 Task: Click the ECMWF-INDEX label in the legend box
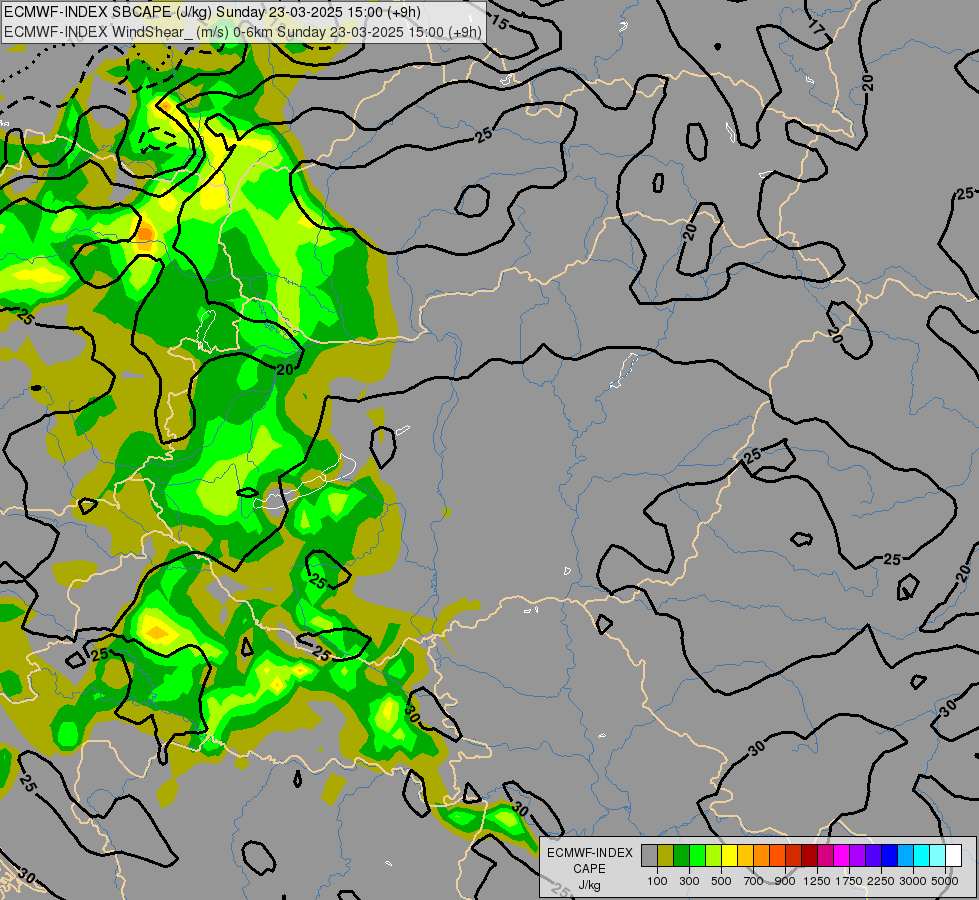pos(590,853)
